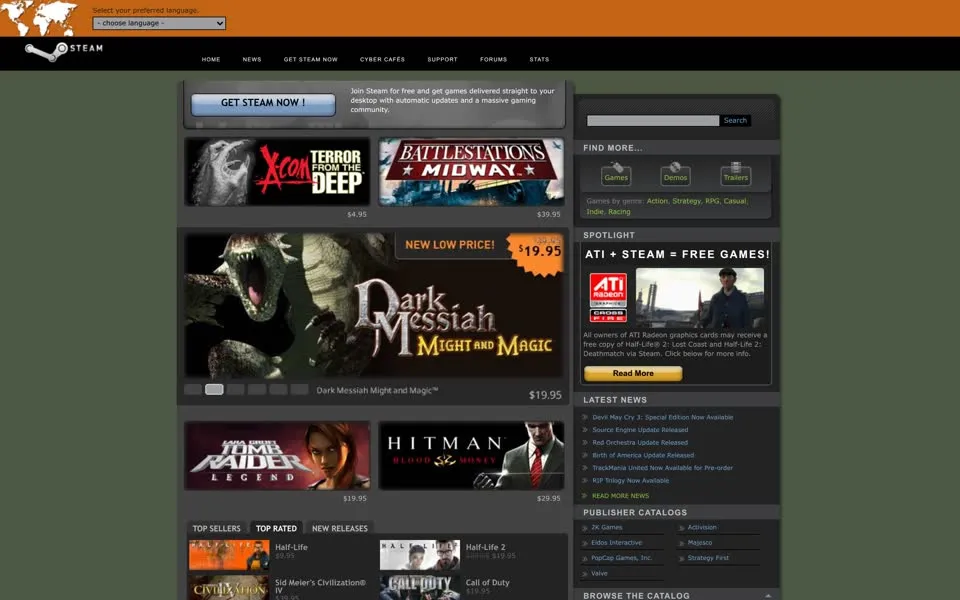Open NEWS in navigation bar
960x600 pixels.
click(x=252, y=59)
